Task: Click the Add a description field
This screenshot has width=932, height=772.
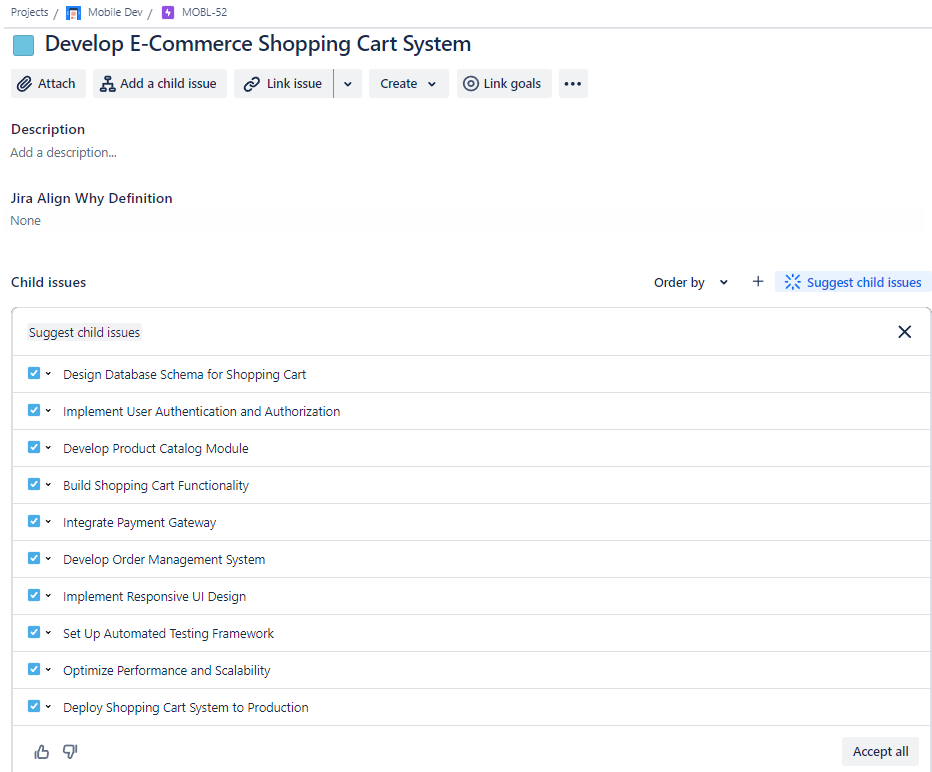Action: coord(64,153)
